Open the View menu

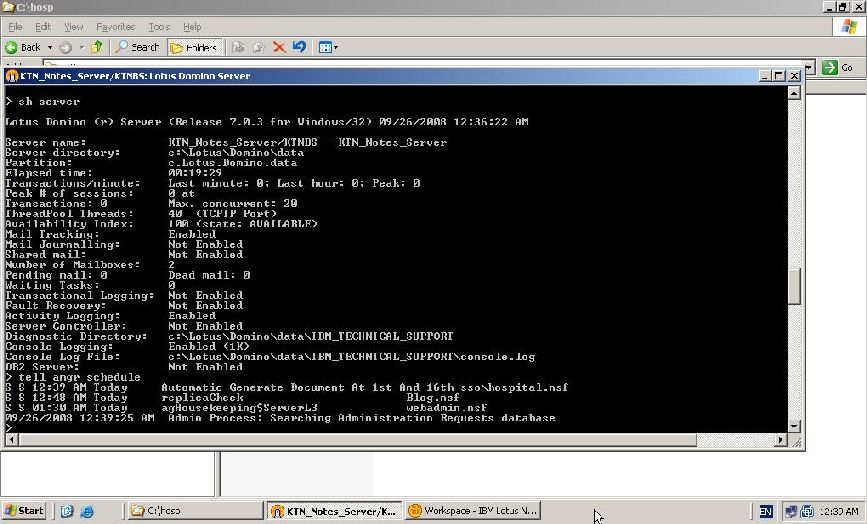tap(73, 27)
